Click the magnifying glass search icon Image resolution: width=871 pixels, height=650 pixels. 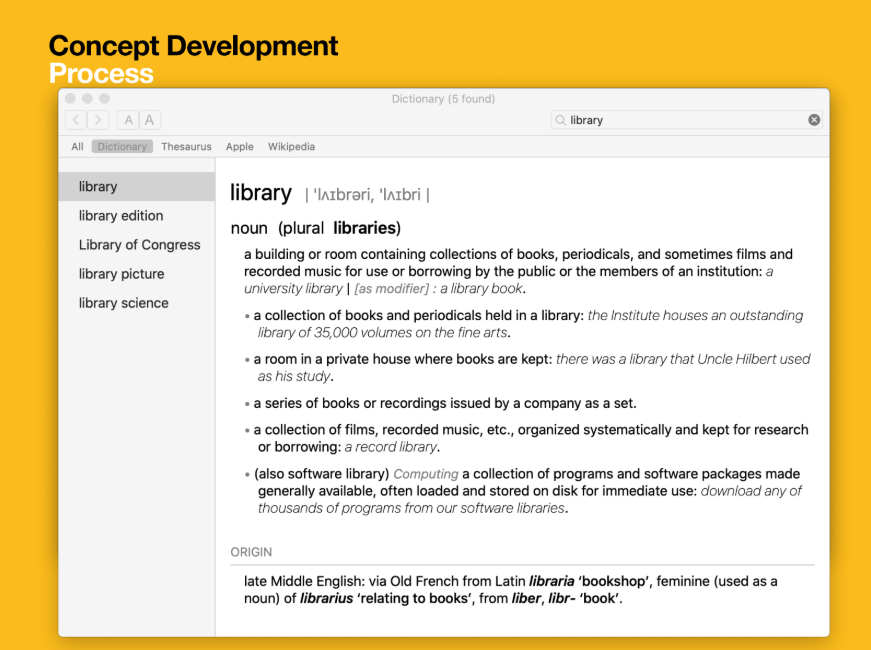coord(561,120)
